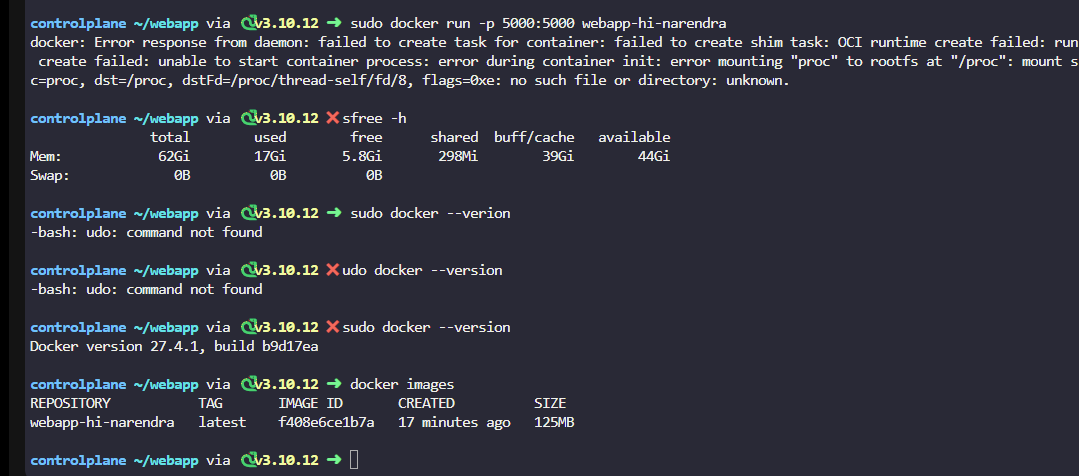Click the Python icon on the docker run prompt
1079x476 pixels.
(x=248, y=23)
